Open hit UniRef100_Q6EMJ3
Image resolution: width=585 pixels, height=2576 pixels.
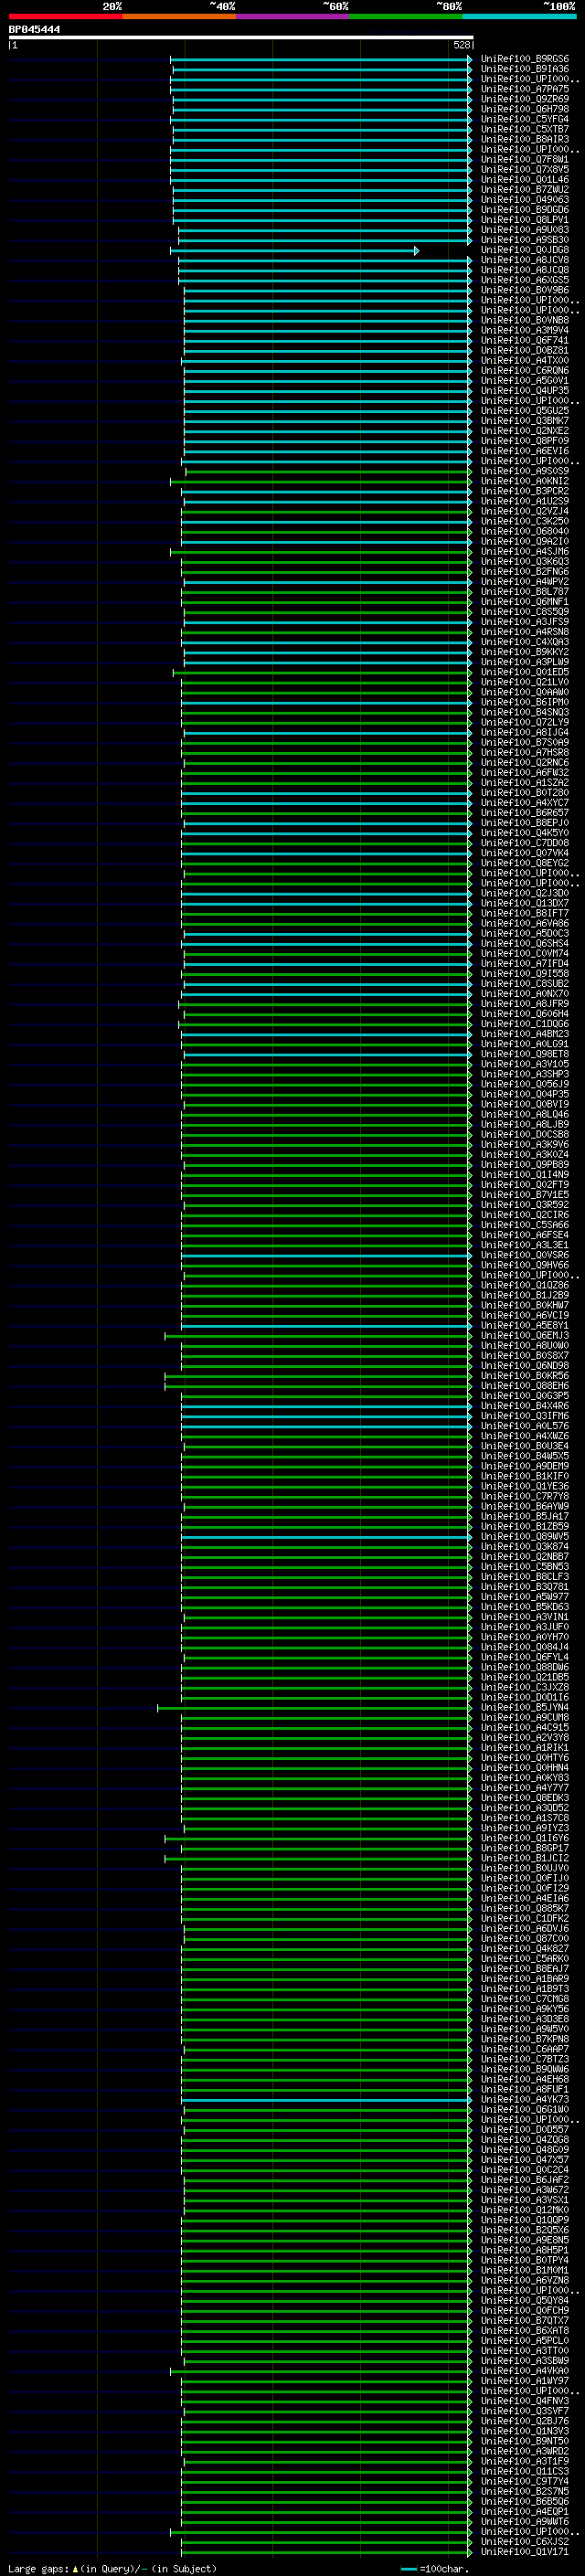[x=525, y=1336]
